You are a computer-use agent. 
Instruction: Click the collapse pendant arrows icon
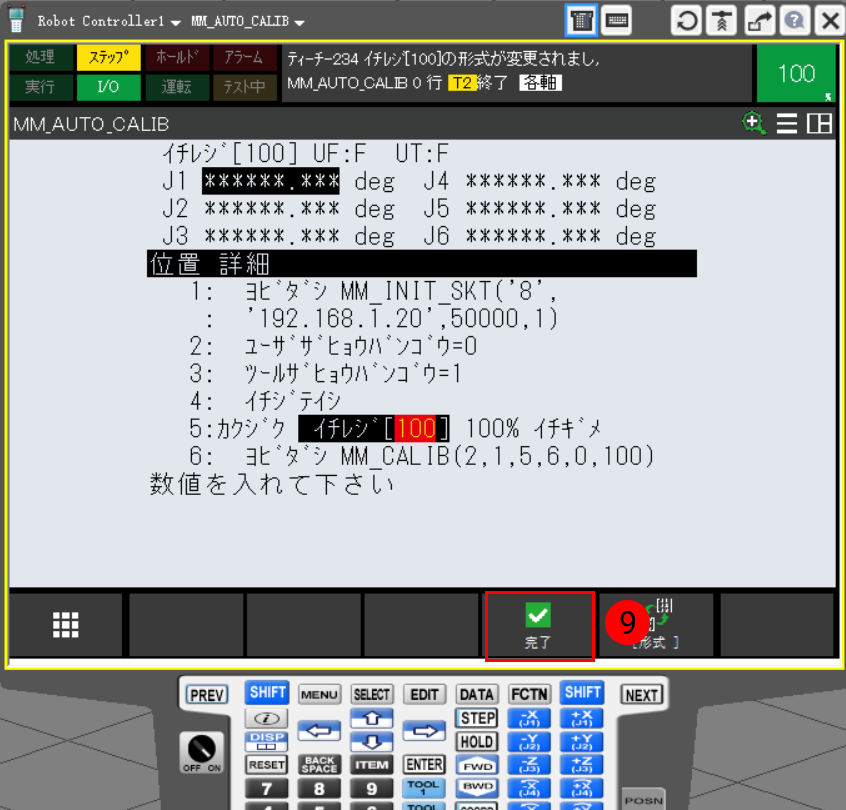point(722,21)
